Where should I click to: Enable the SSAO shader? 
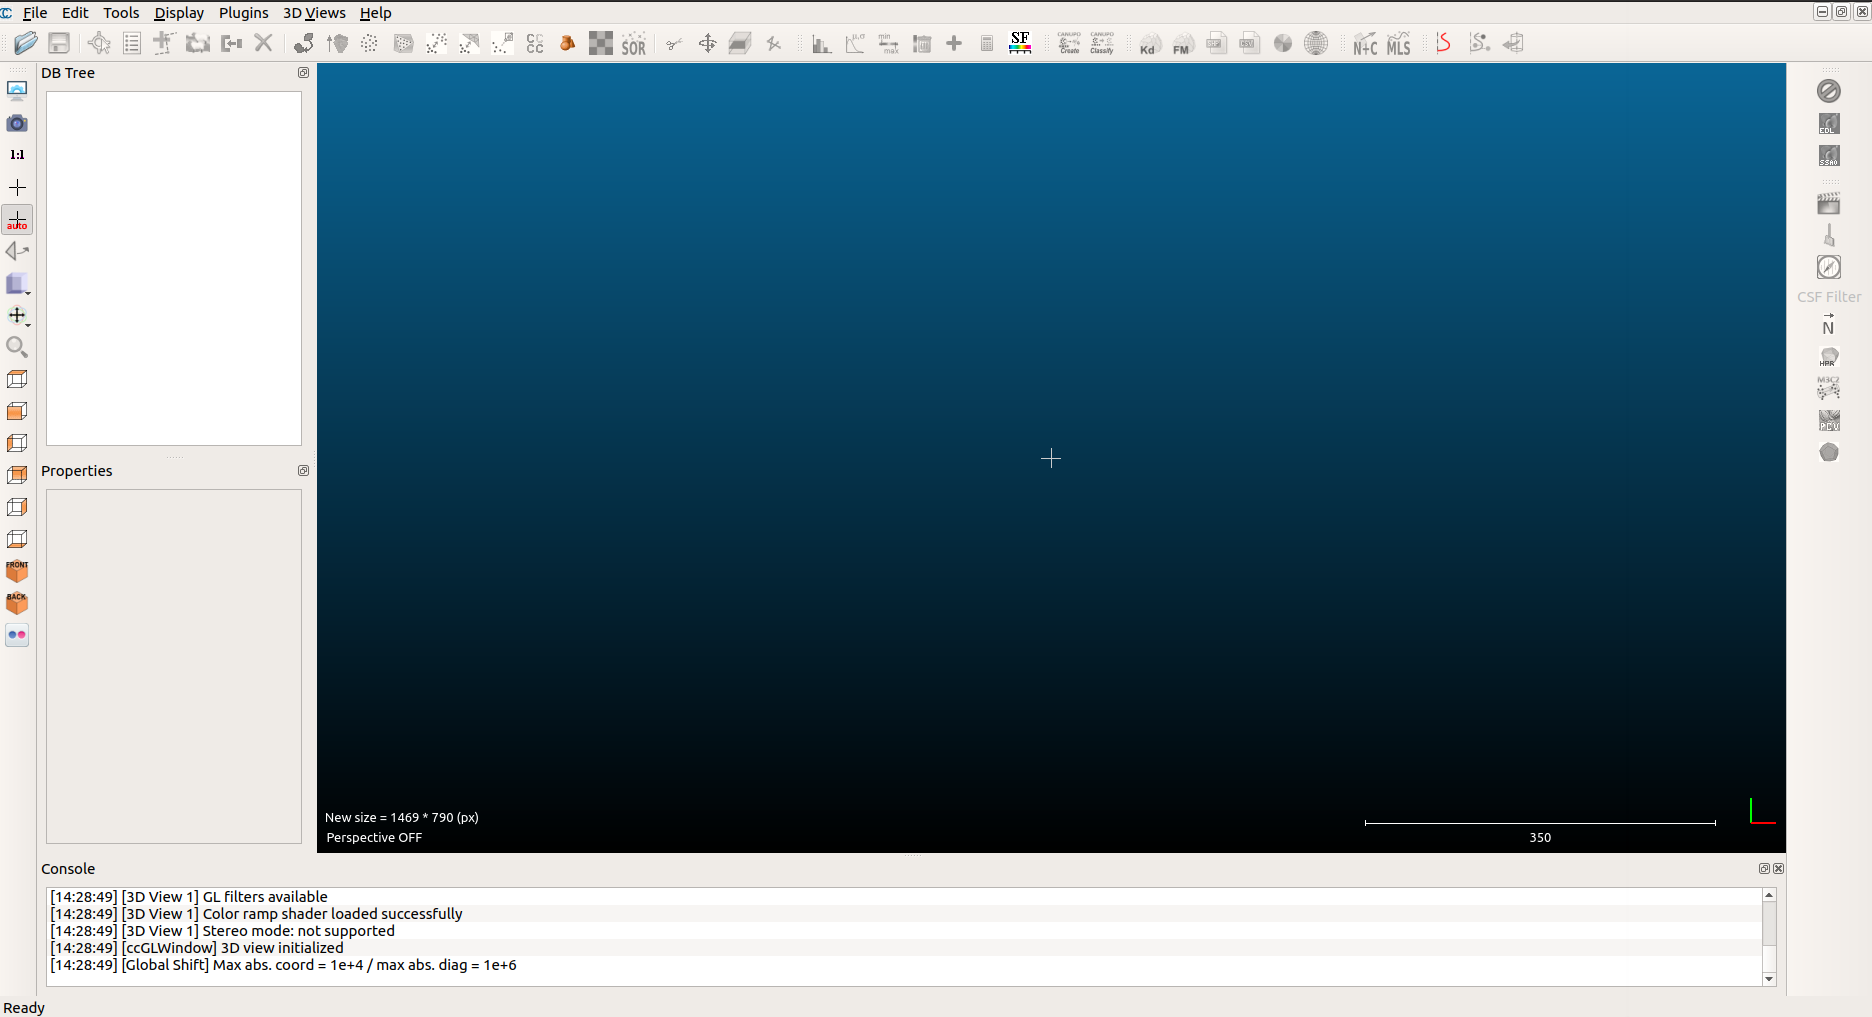click(1829, 155)
